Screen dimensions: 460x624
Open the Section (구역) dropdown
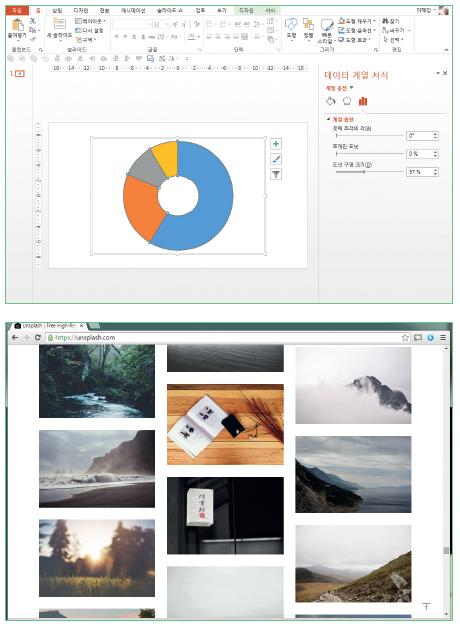[x=86, y=40]
